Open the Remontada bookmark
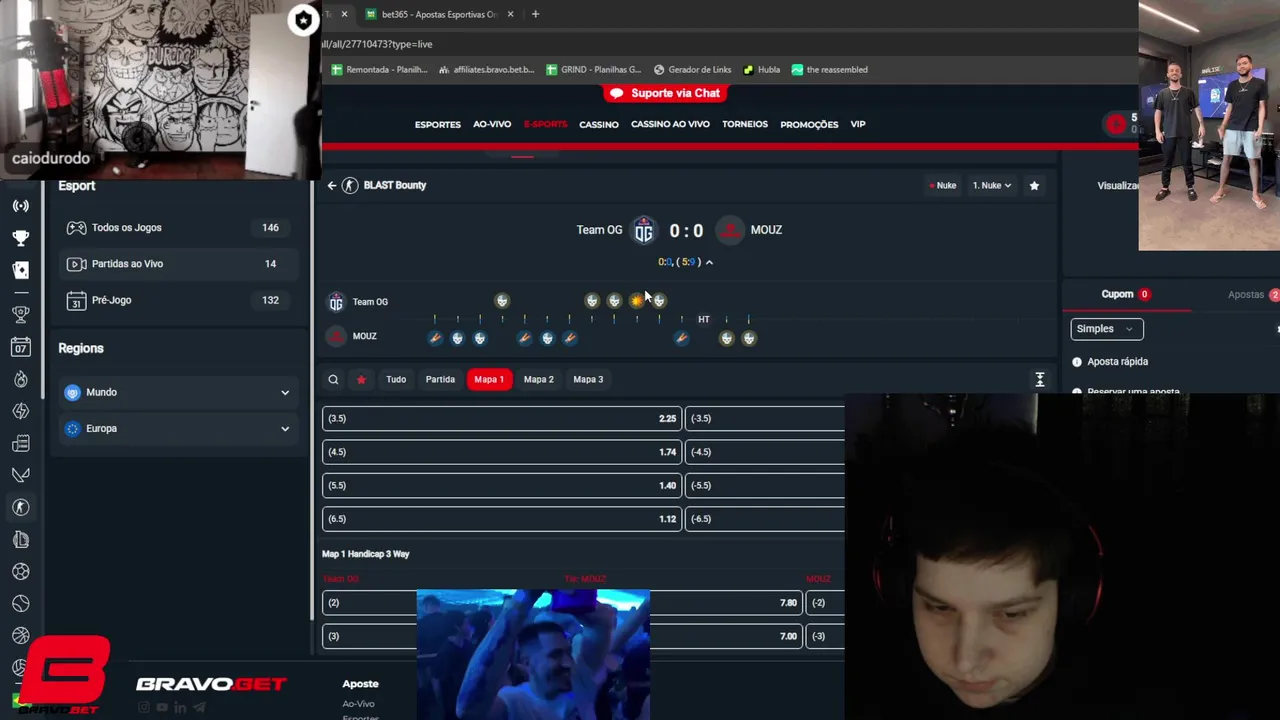Viewport: 1280px width, 720px height. point(379,70)
